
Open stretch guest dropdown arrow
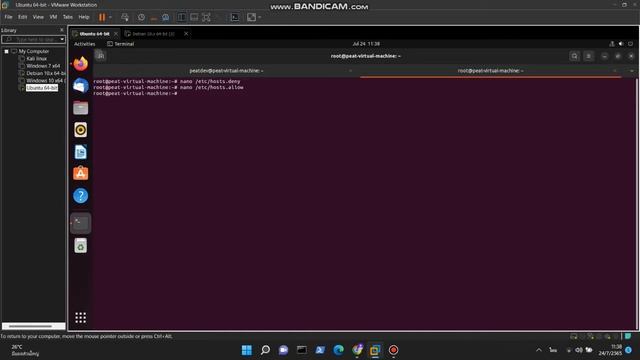260,17
